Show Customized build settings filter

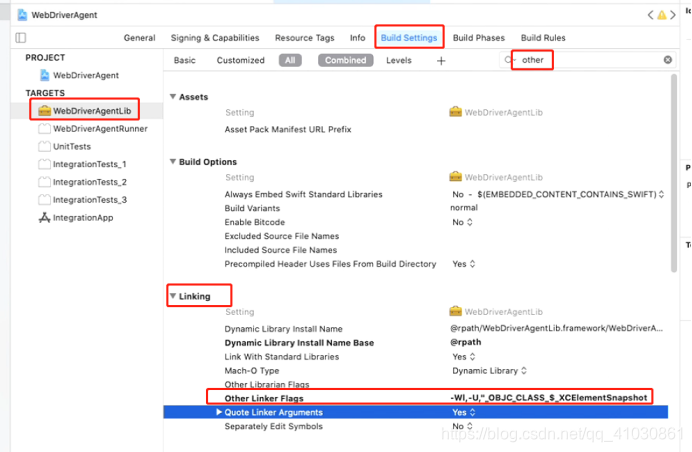[241, 60]
